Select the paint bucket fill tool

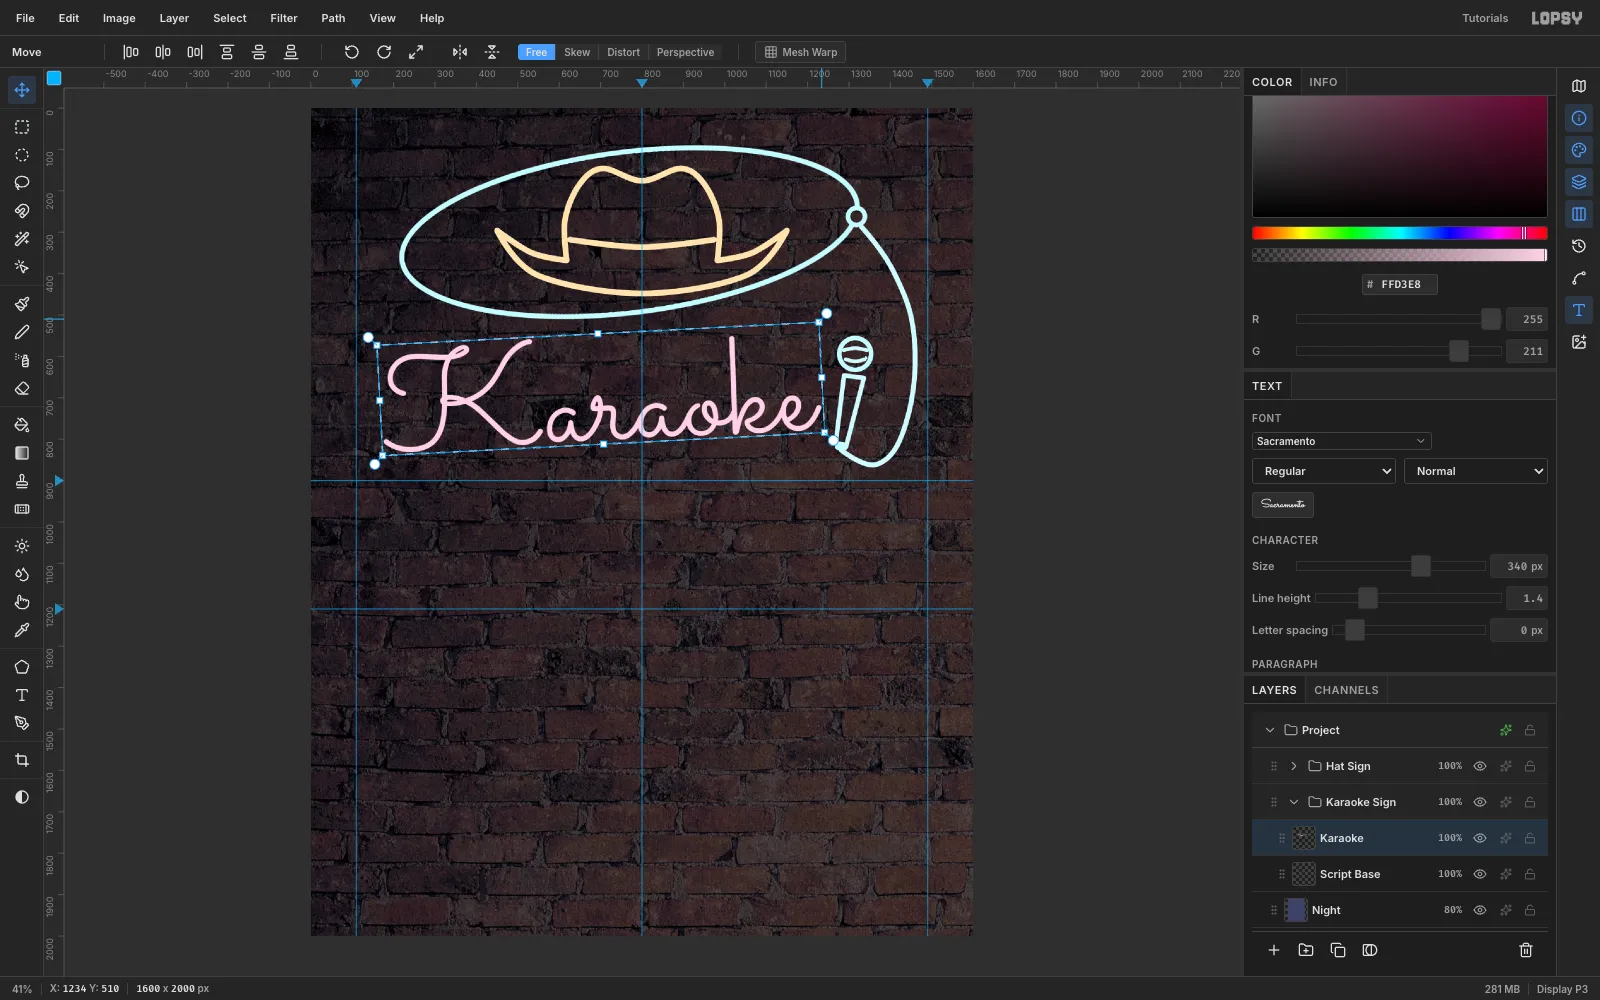[x=22, y=425]
